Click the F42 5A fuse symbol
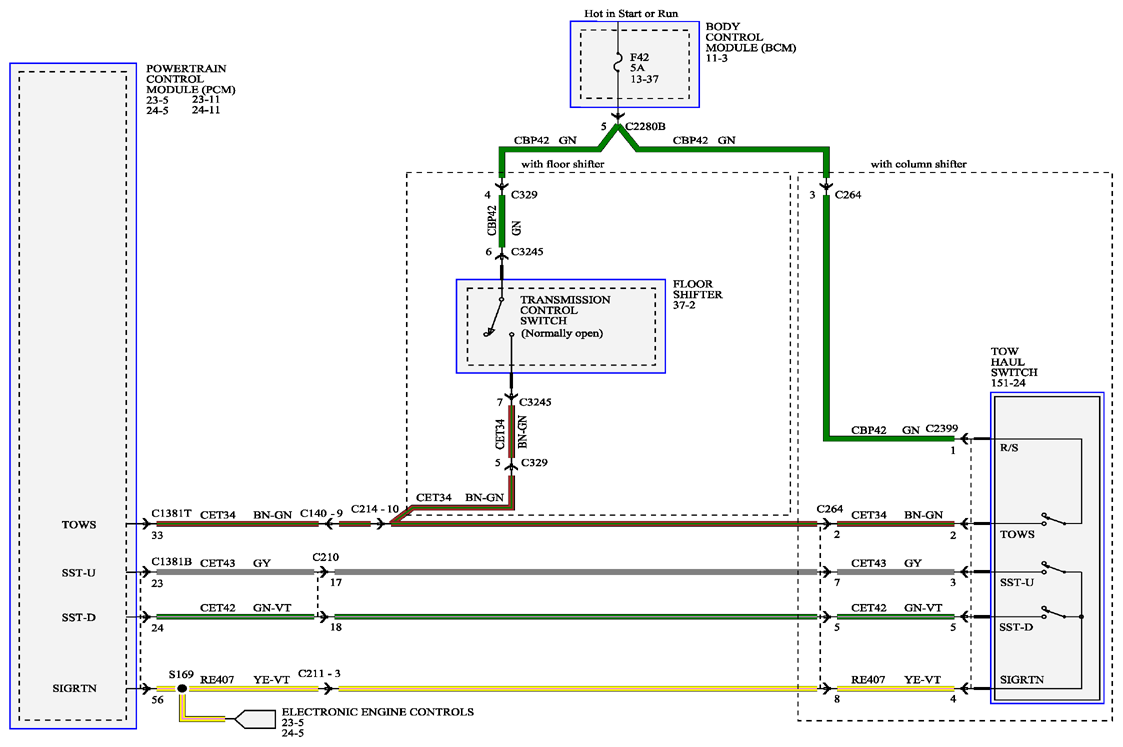 click(x=617, y=64)
